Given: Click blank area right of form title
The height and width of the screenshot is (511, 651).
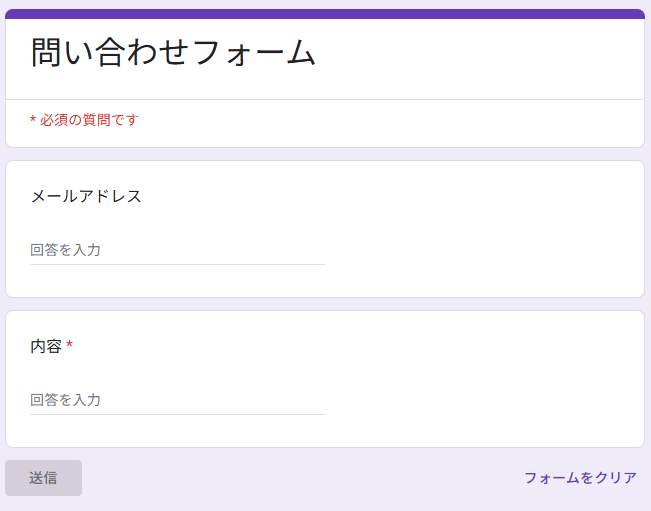Looking at the screenshot, I should point(480,55).
